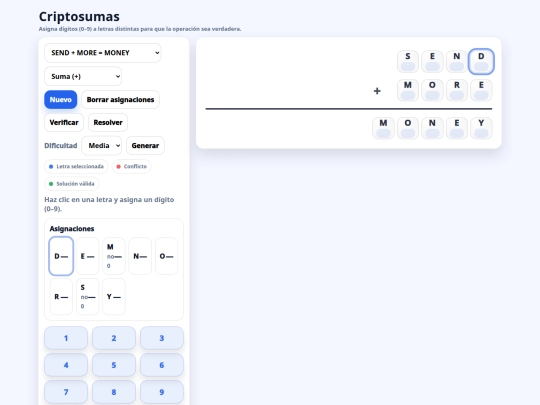Assign digit 5 from keypad
The height and width of the screenshot is (405, 540).
click(114, 365)
